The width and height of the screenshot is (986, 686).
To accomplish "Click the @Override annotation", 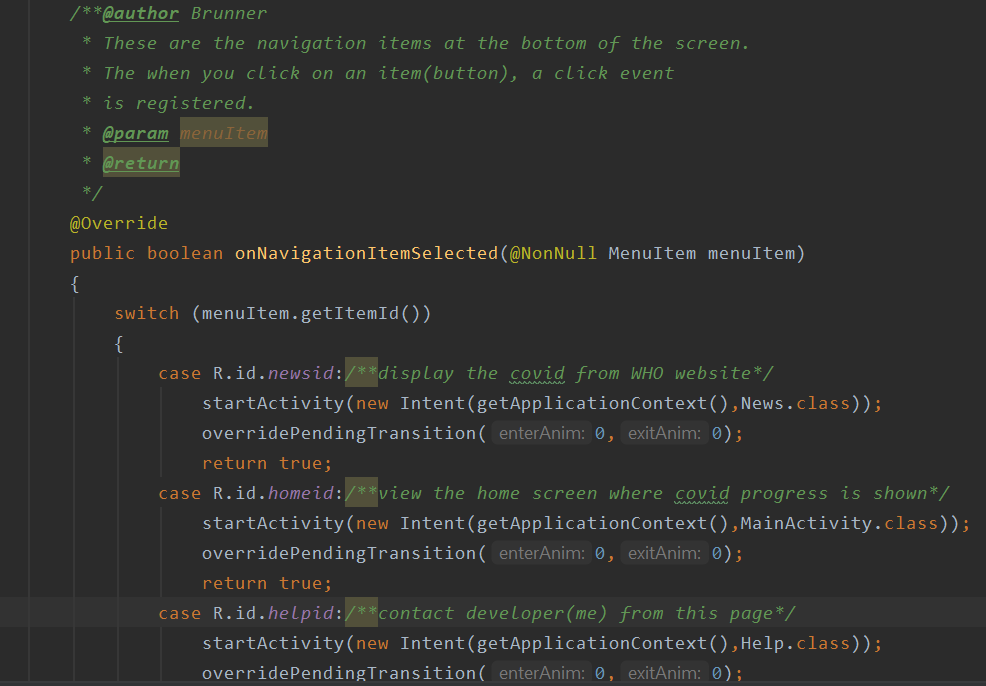I will click(119, 223).
